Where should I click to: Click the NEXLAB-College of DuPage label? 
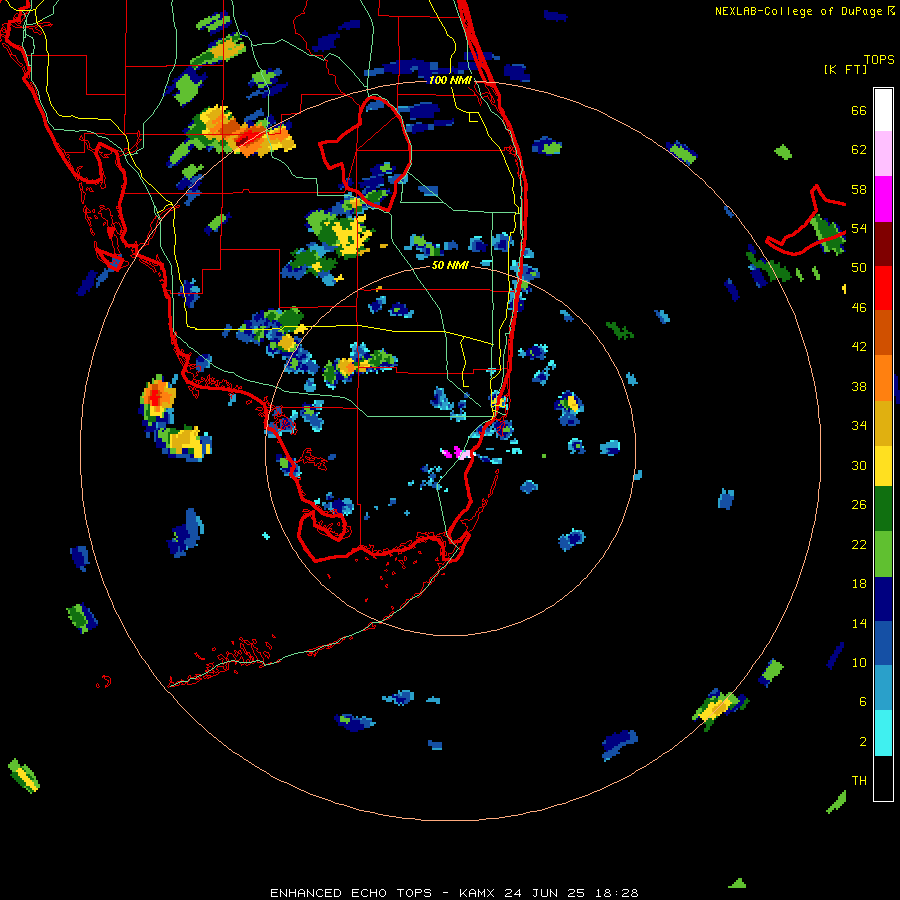[798, 11]
